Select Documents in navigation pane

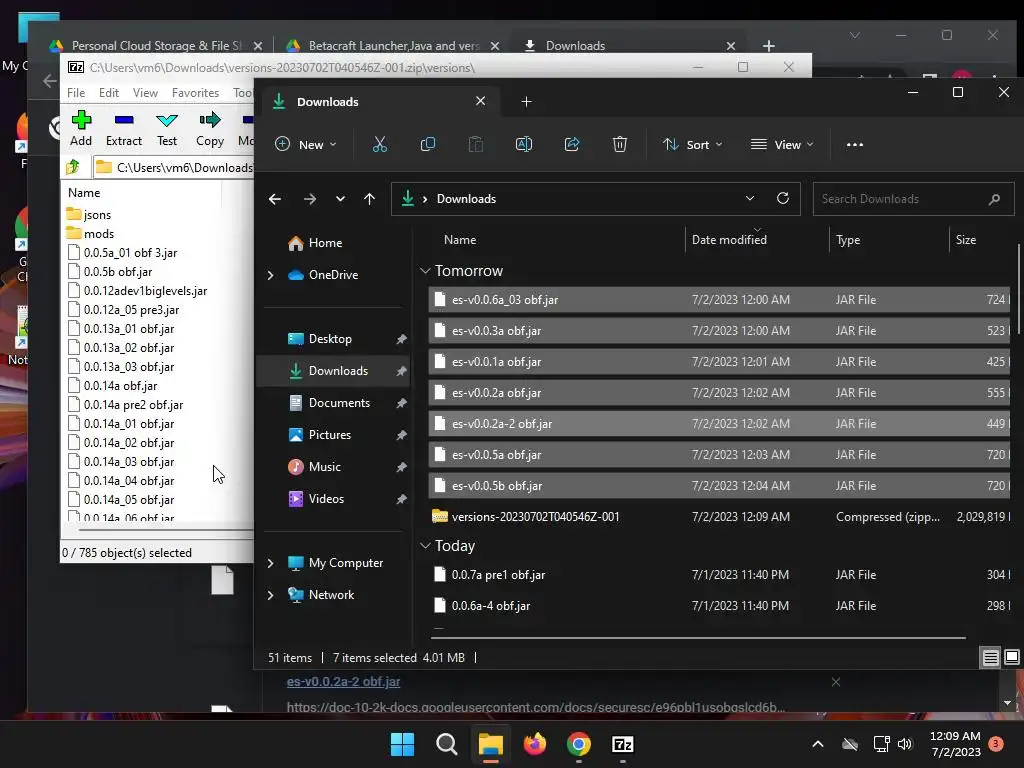click(339, 403)
